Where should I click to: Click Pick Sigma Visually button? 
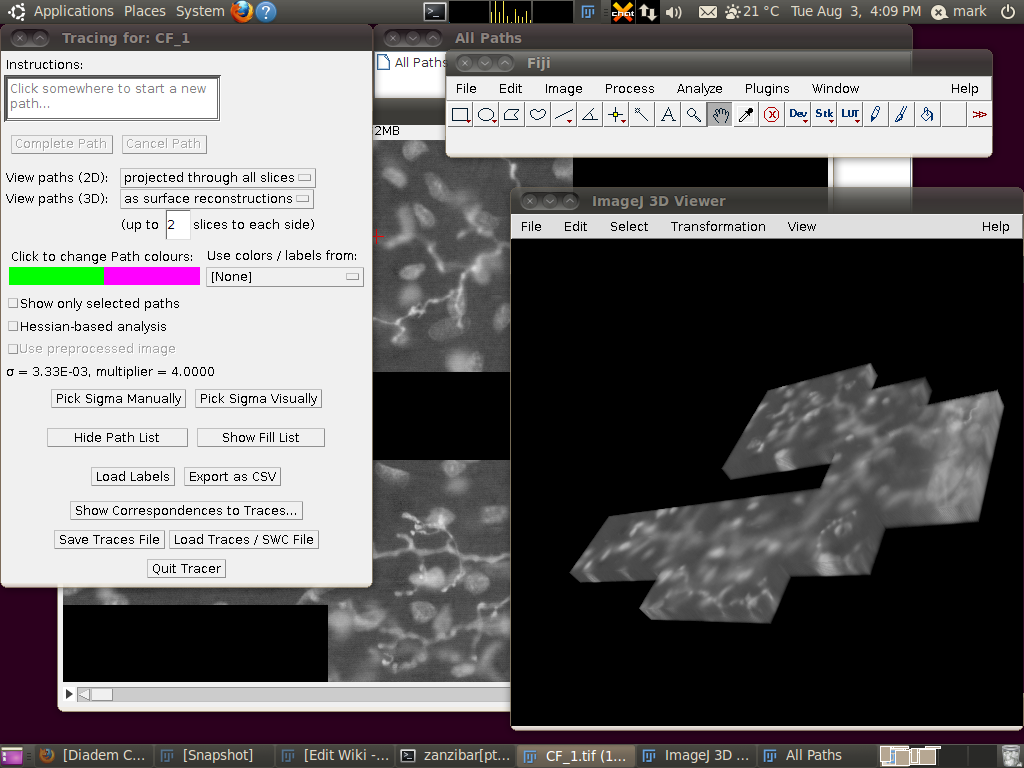[x=259, y=398]
